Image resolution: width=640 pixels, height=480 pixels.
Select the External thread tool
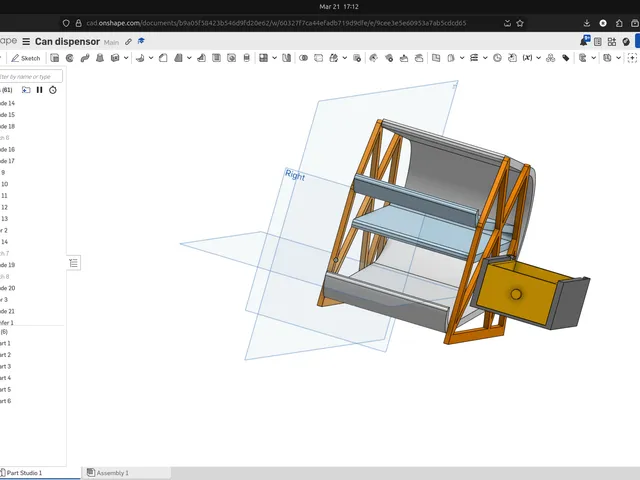point(247,58)
